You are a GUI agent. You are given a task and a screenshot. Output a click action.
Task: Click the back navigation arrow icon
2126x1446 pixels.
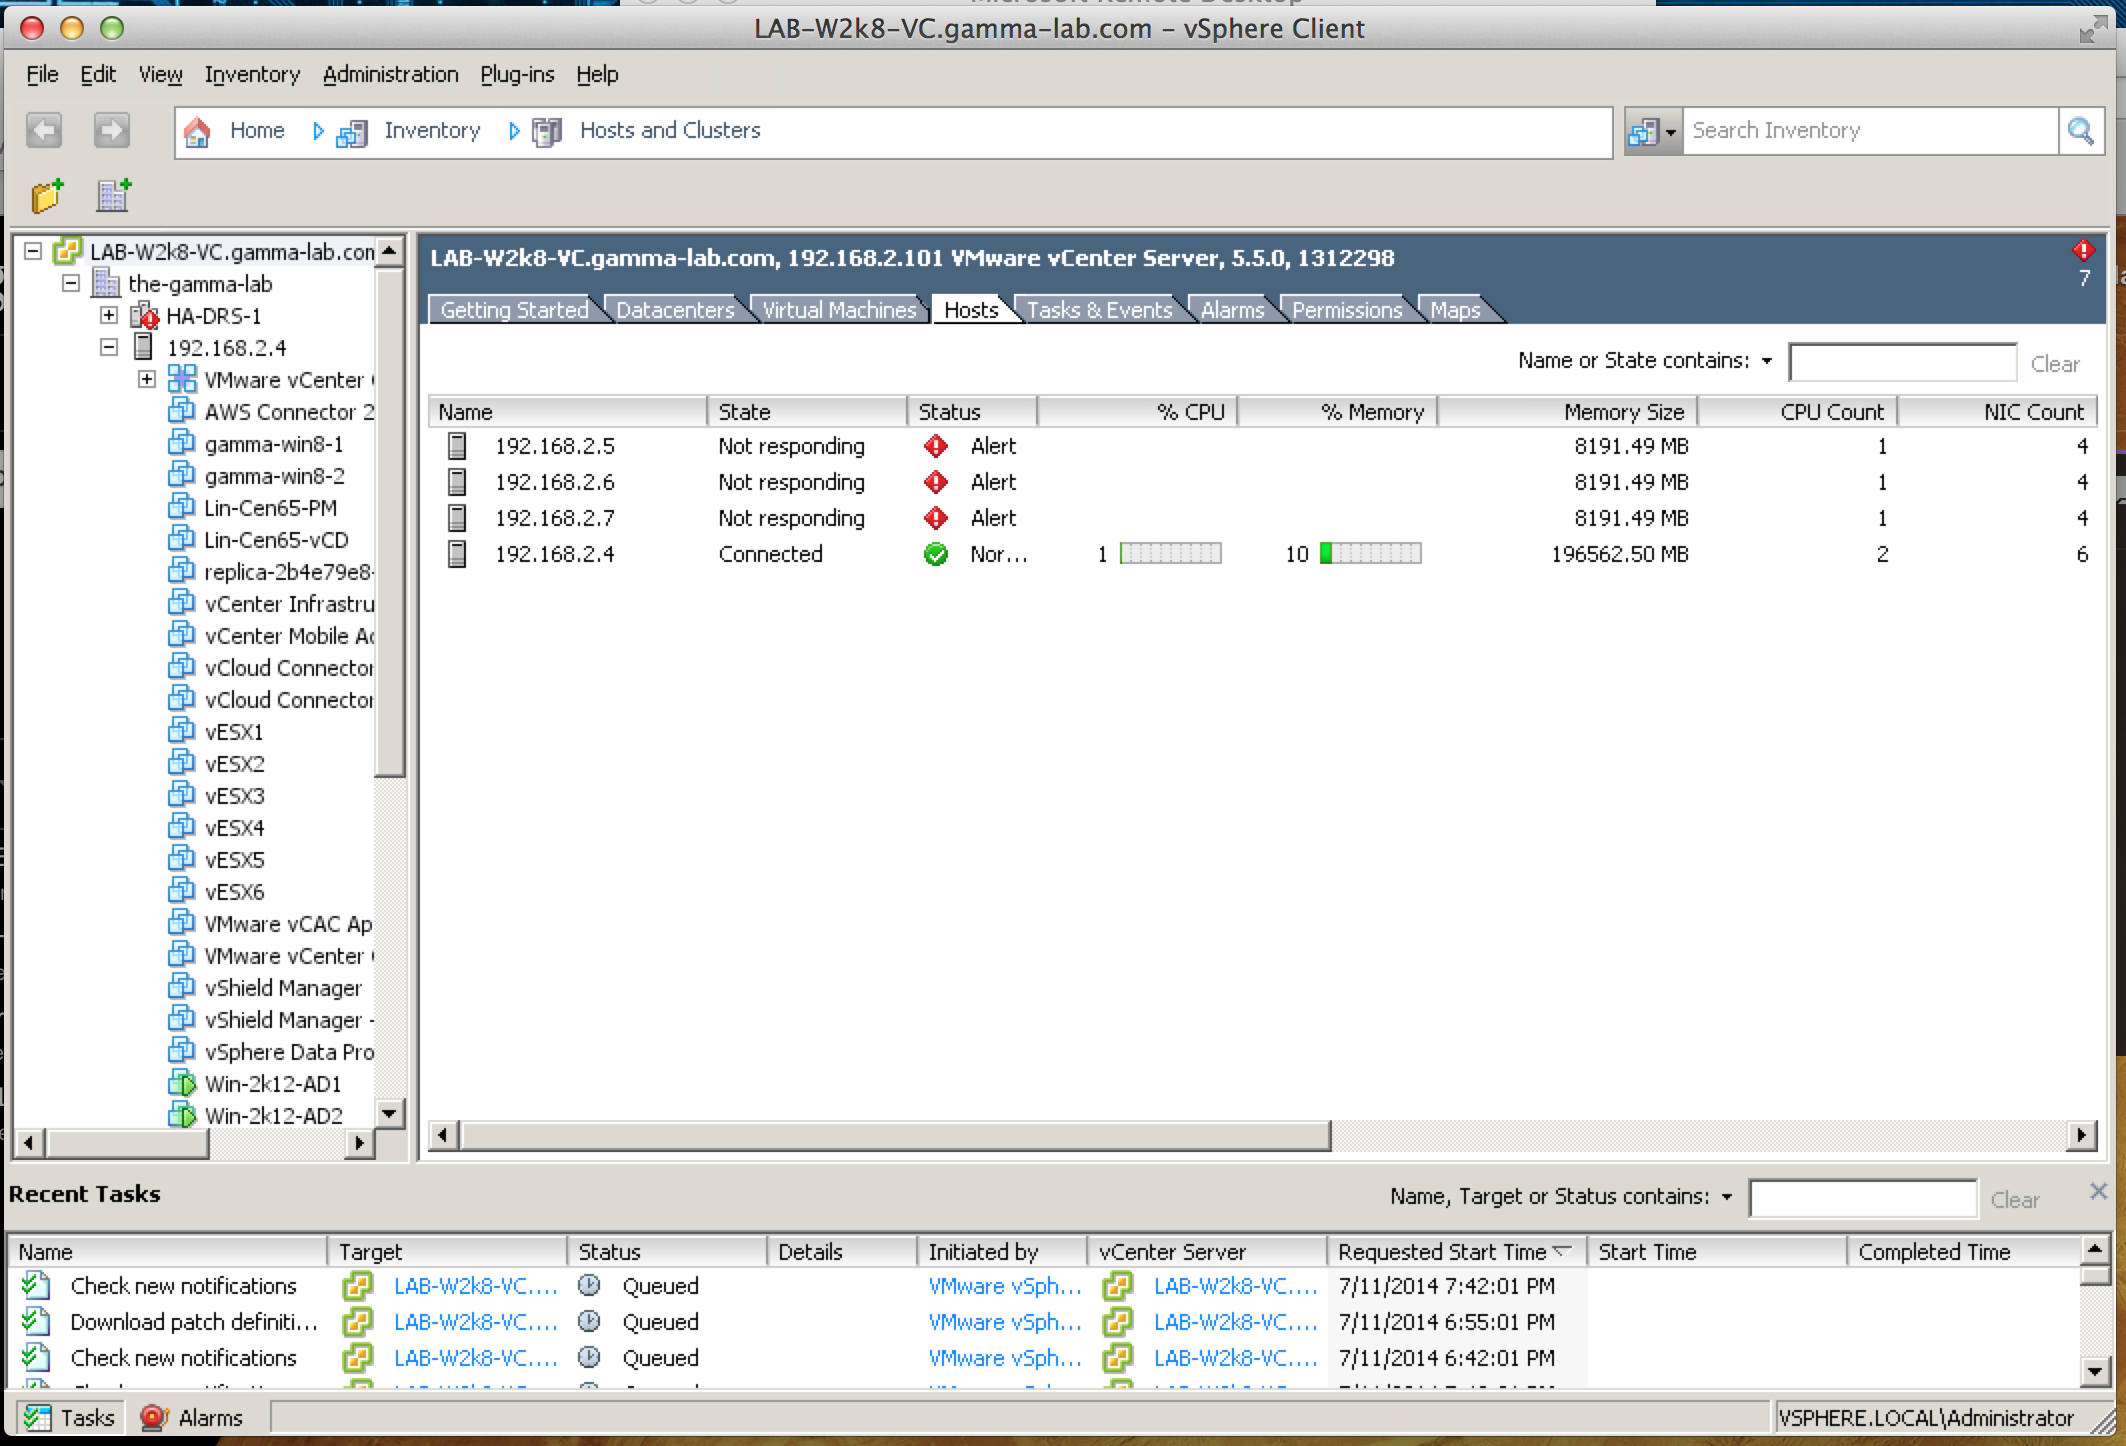point(44,131)
